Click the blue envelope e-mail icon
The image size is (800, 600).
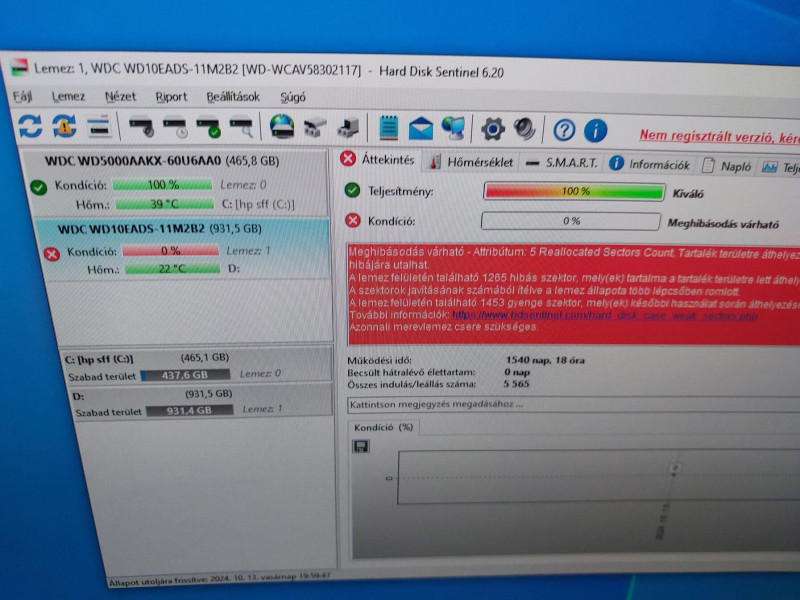[x=420, y=129]
